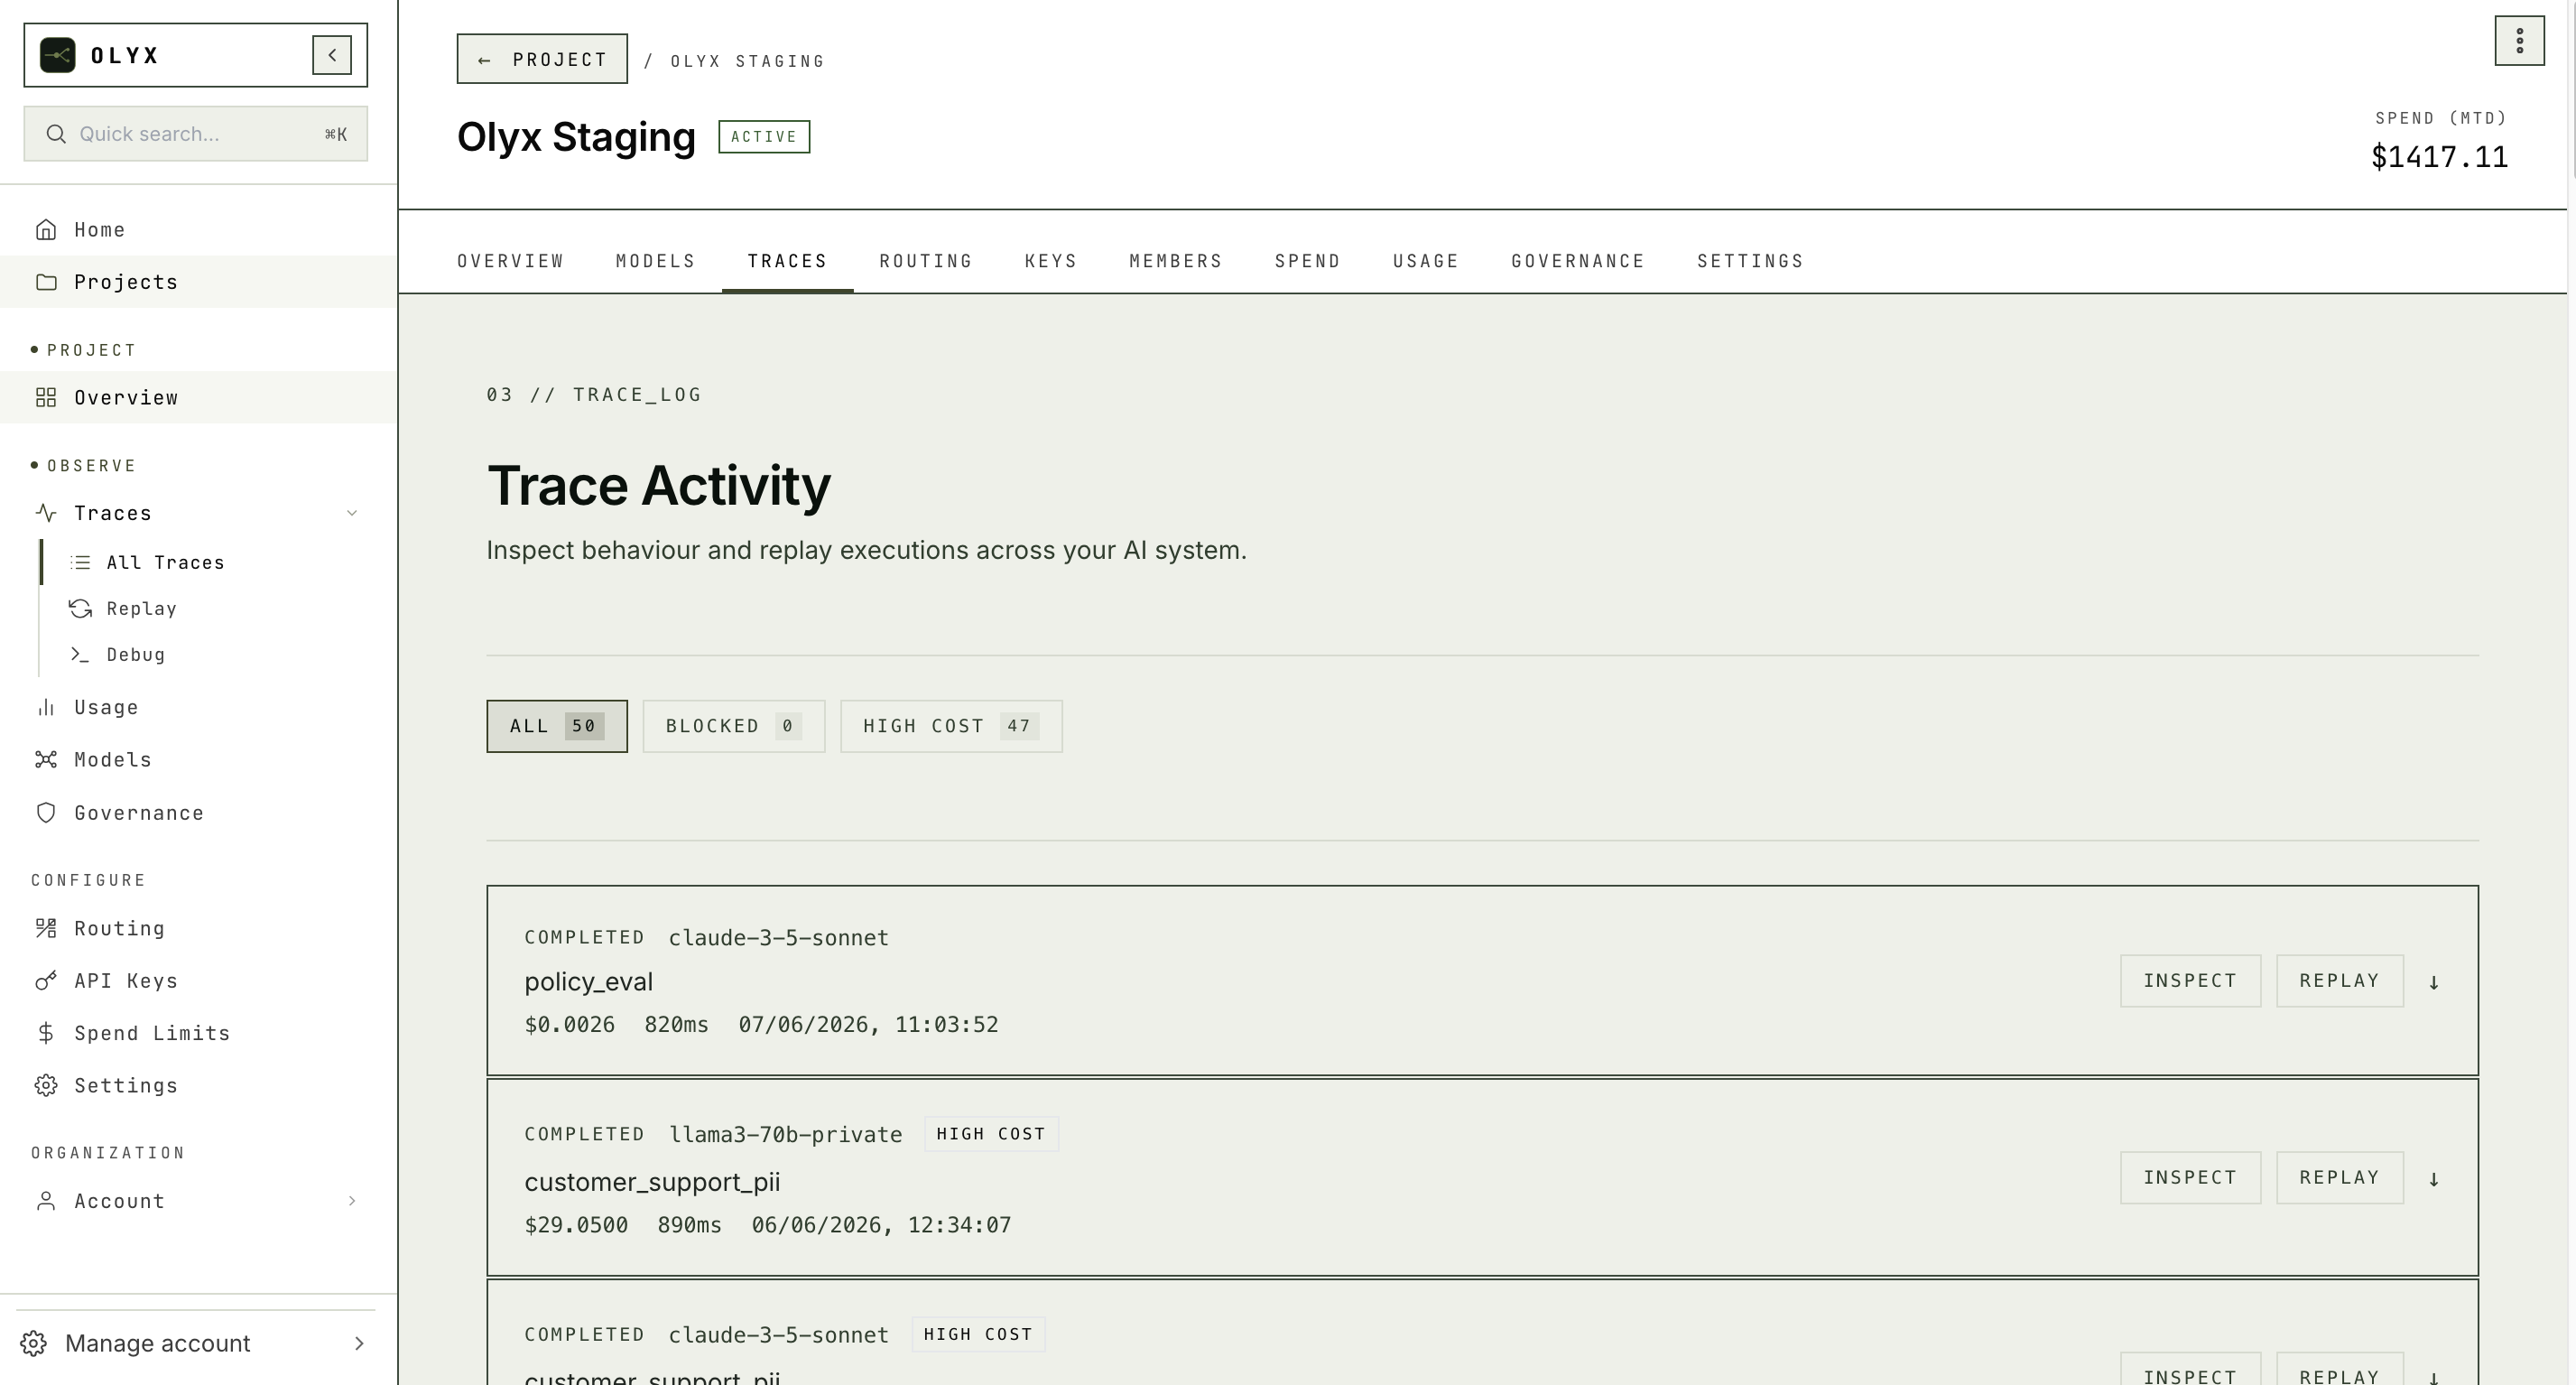Expand the Account submenu chevron
This screenshot has height=1385, width=2576.
pos(352,1201)
